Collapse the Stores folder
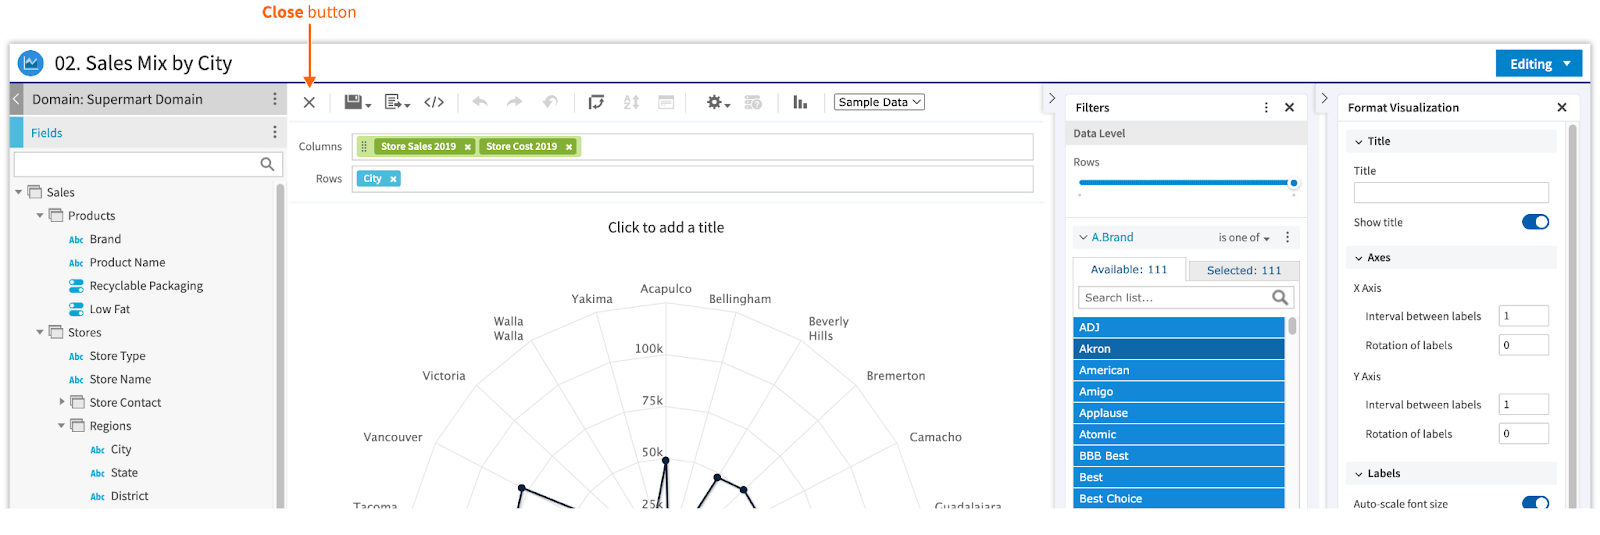The height and width of the screenshot is (535, 1600). coord(40,332)
